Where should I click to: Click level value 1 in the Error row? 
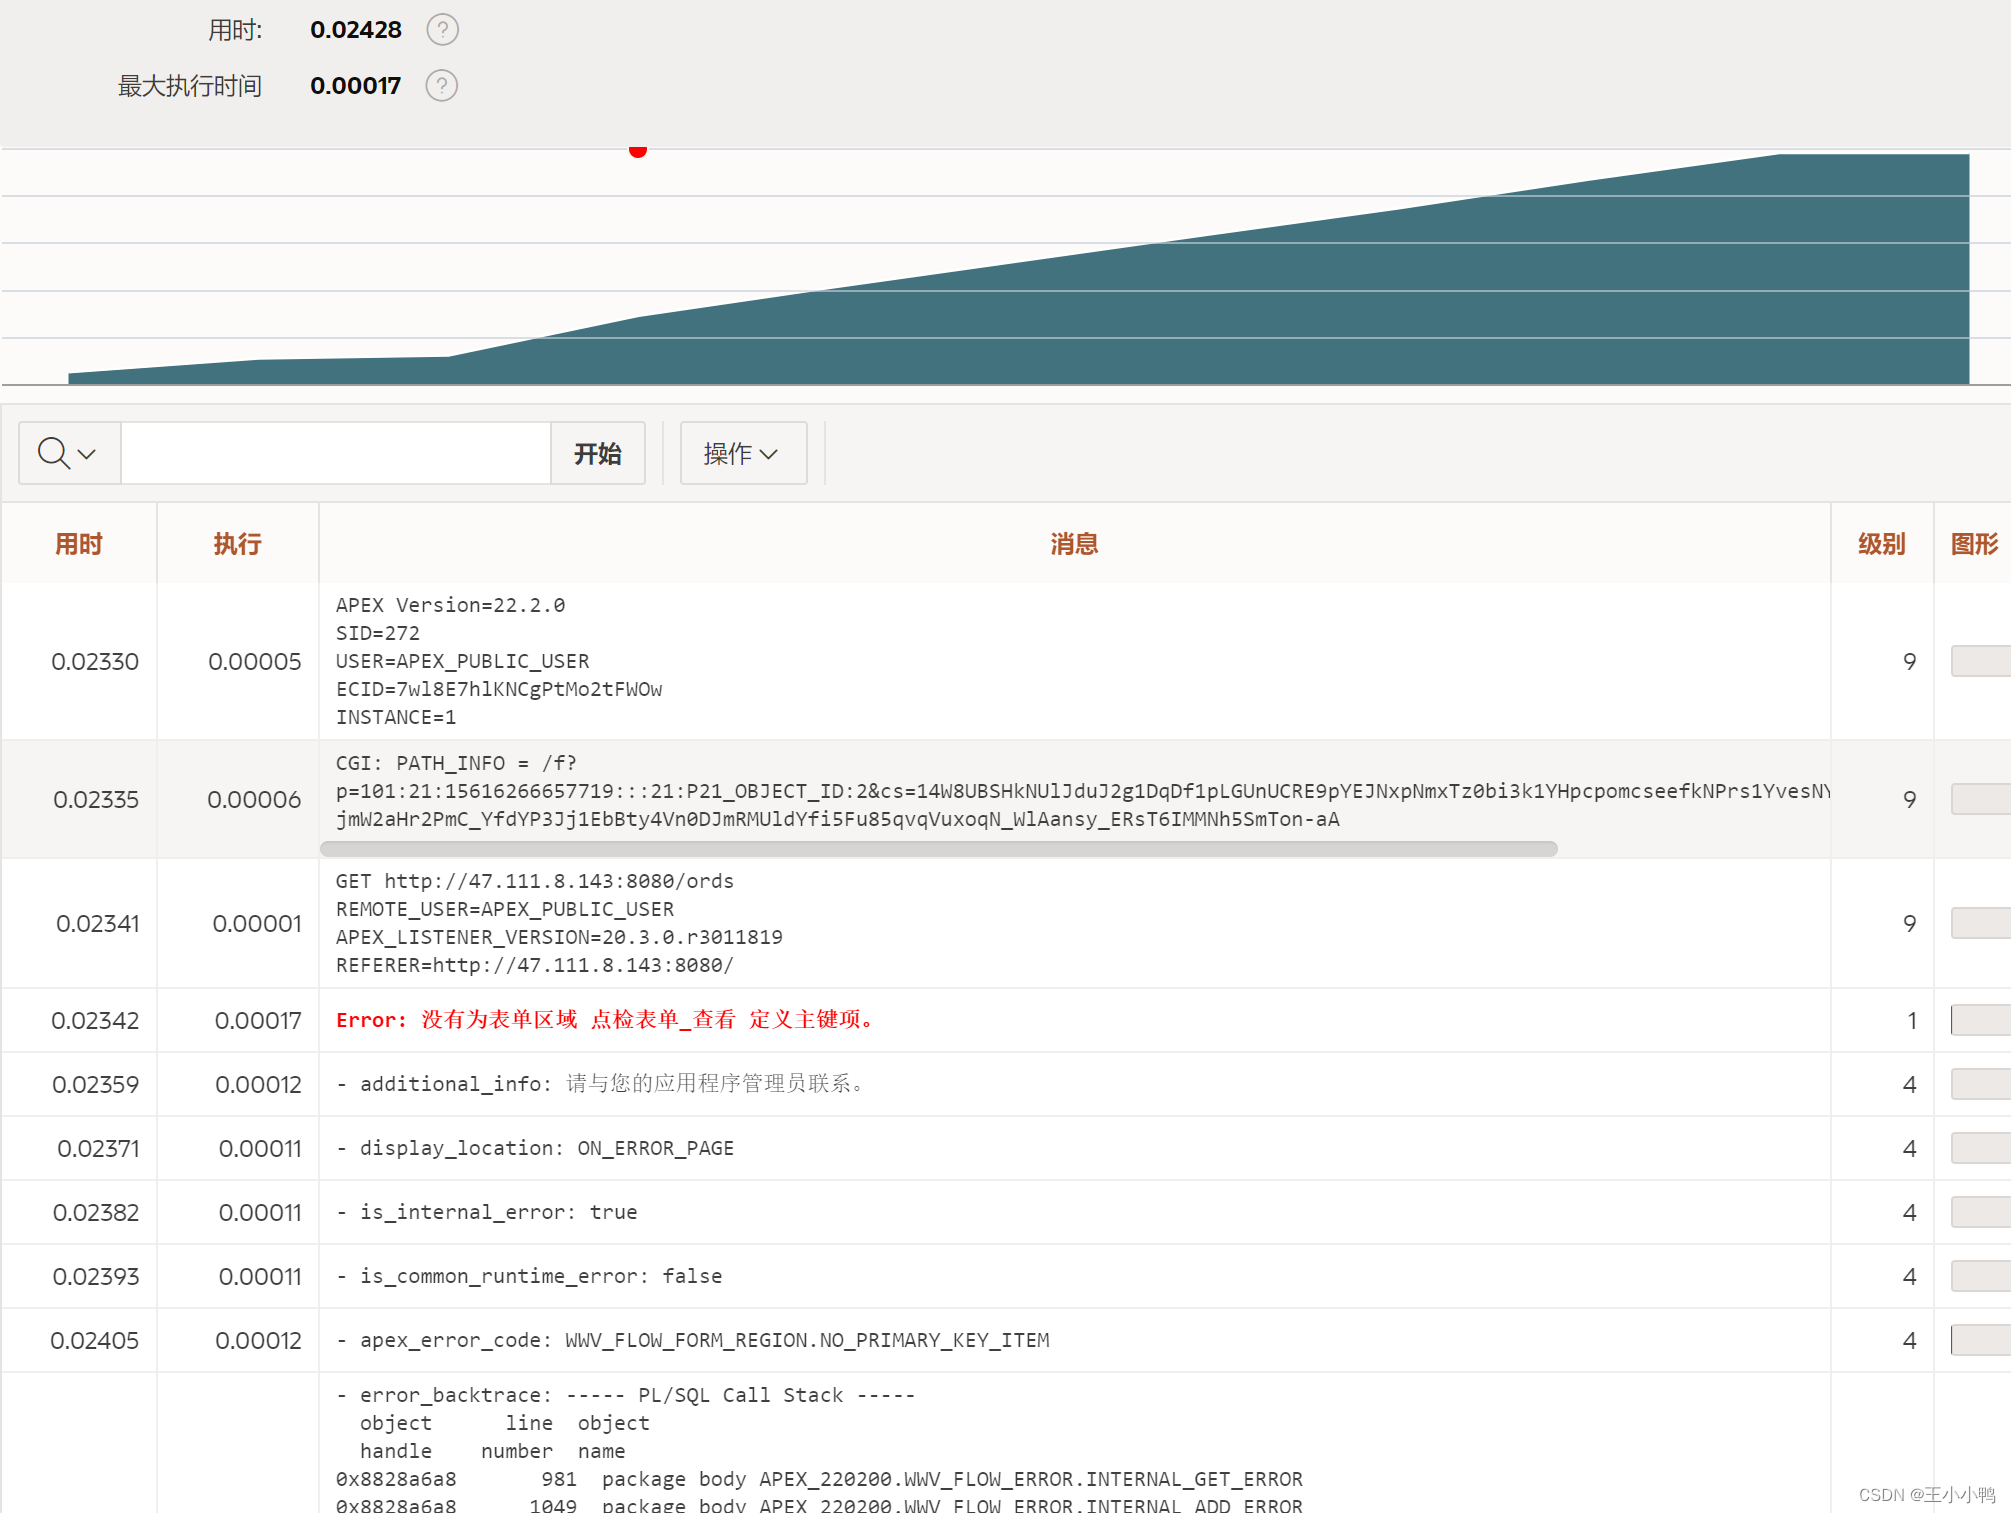click(x=1911, y=1020)
